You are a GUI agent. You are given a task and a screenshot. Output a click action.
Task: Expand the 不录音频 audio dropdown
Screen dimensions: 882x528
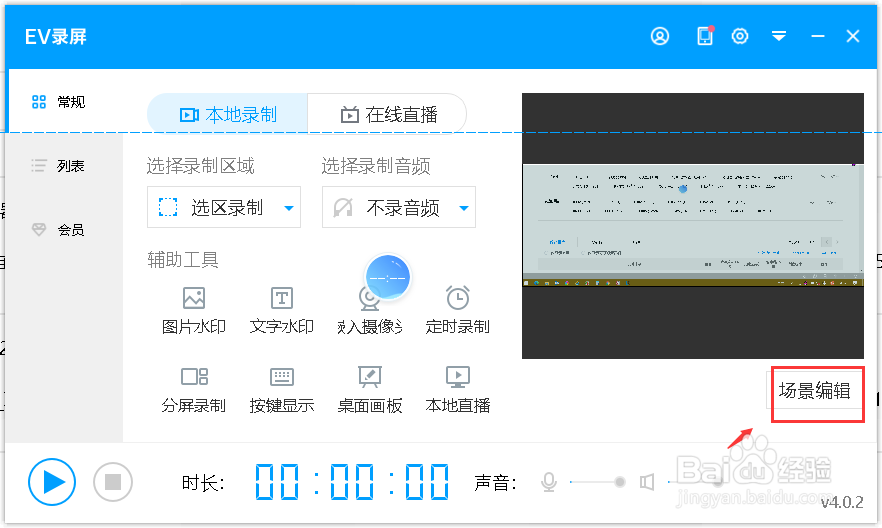399,207
